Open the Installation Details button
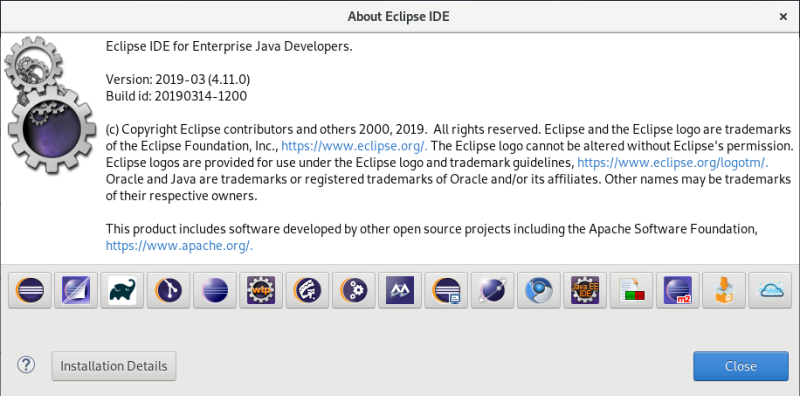 pos(114,366)
